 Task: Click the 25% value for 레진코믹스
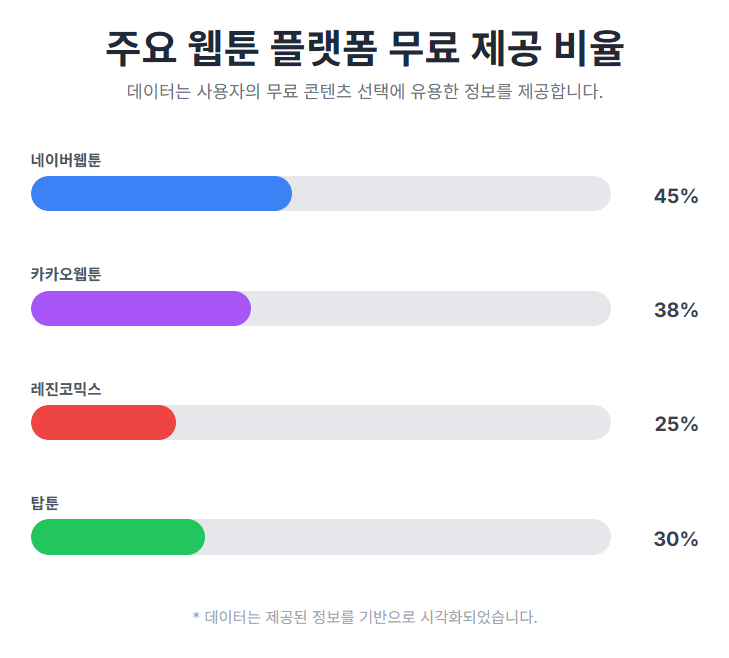coord(676,424)
